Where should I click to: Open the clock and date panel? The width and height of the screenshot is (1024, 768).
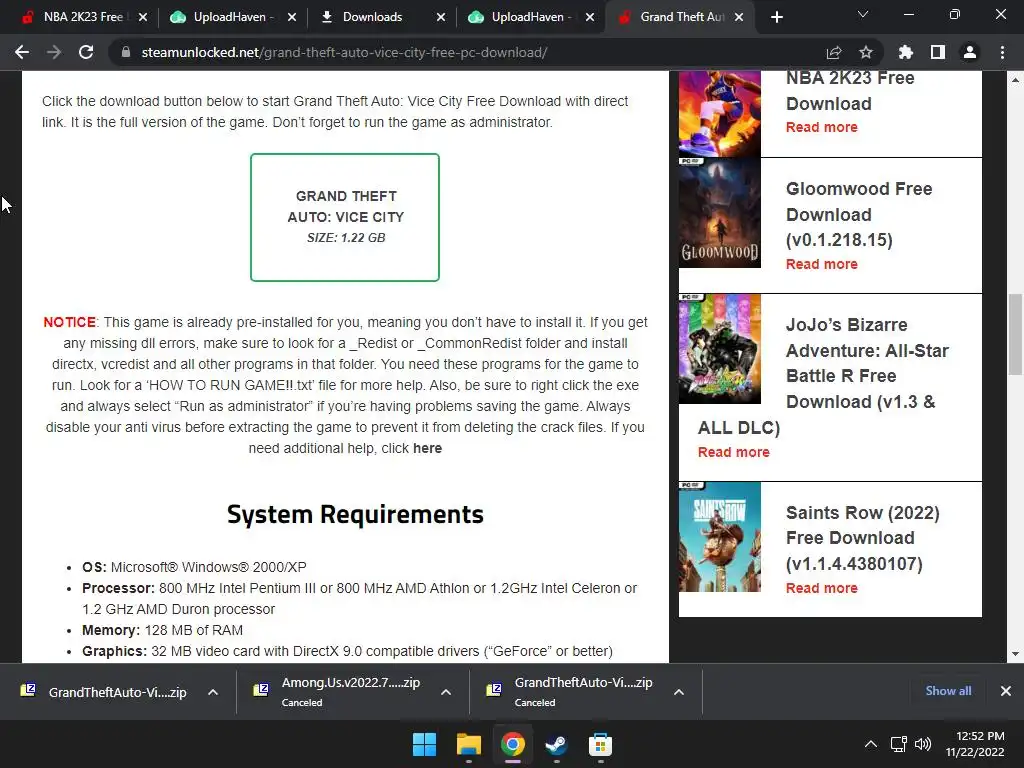click(975, 744)
